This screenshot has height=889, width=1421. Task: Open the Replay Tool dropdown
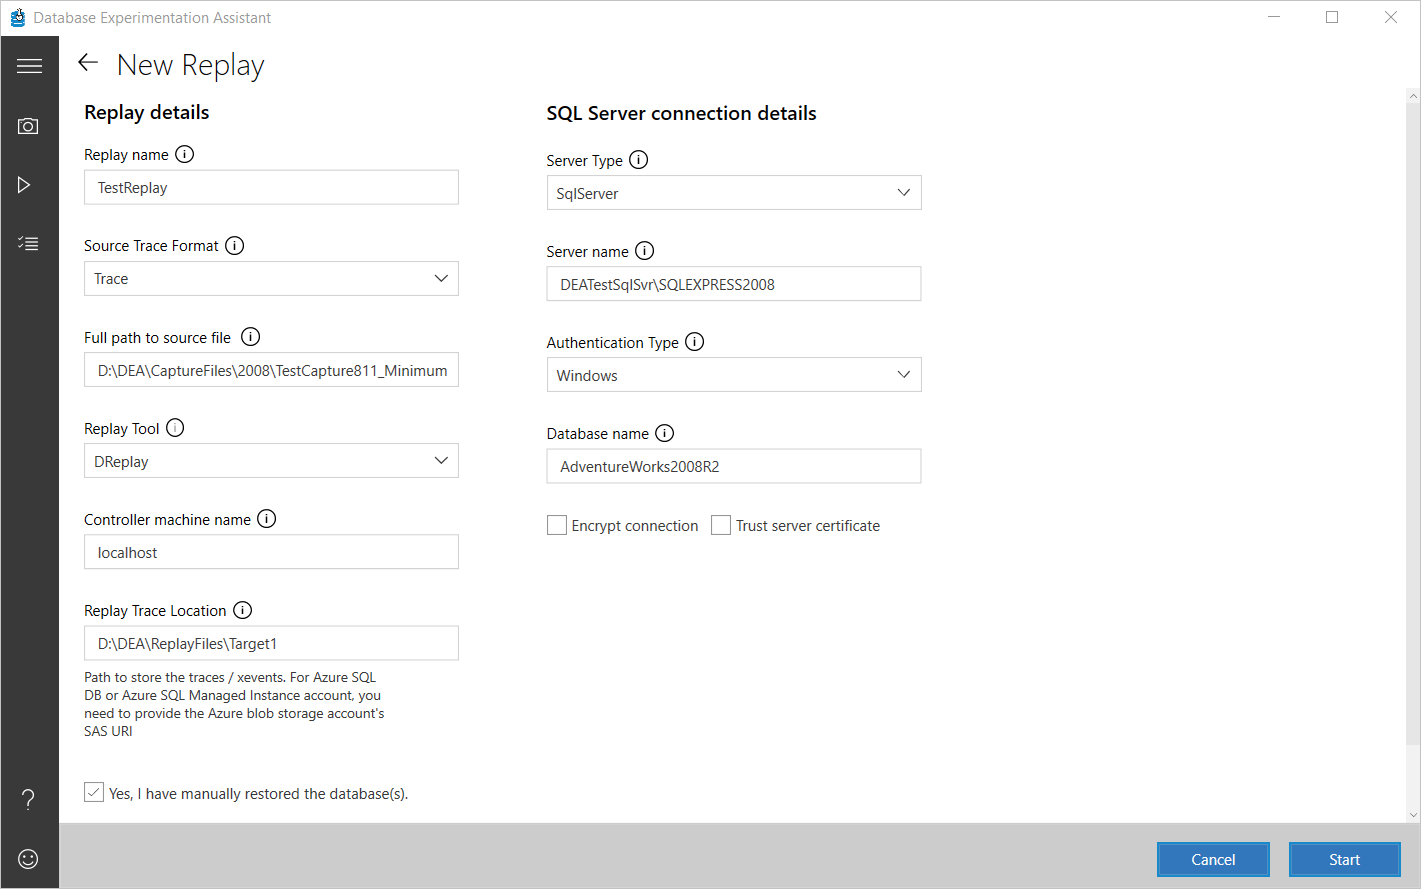point(271,461)
